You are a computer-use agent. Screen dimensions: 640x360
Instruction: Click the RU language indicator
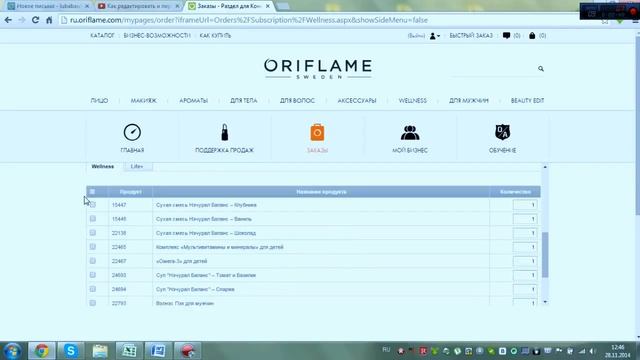click(x=386, y=350)
